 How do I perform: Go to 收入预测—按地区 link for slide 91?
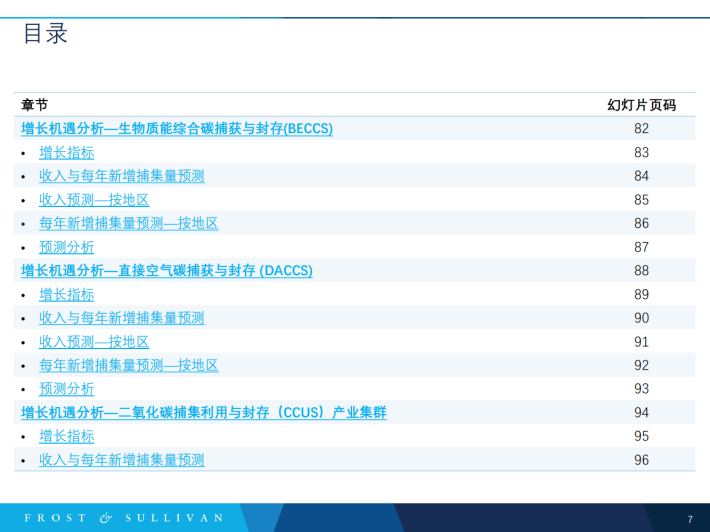pos(94,342)
